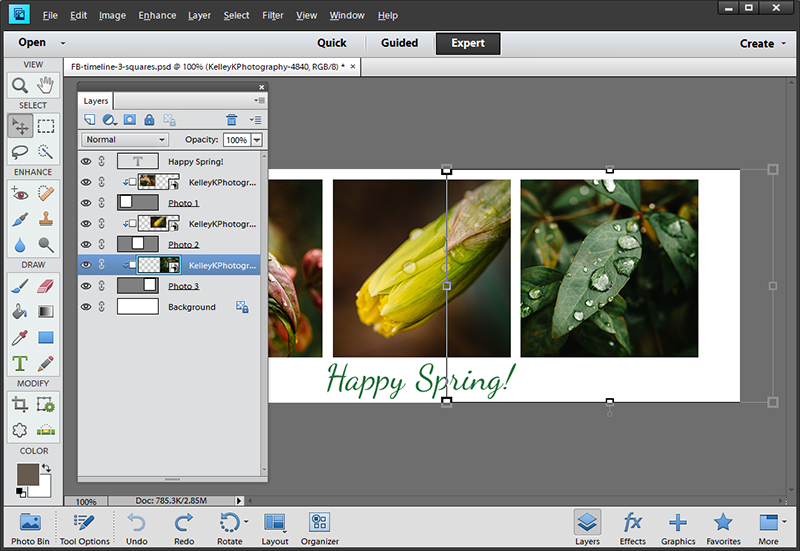Open the Filter menu

pyautogui.click(x=272, y=15)
